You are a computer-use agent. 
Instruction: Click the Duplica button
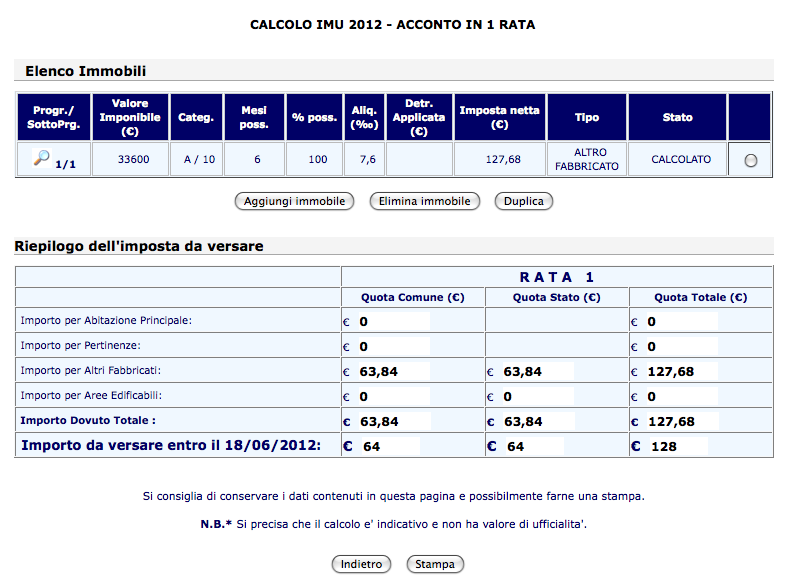click(x=523, y=201)
